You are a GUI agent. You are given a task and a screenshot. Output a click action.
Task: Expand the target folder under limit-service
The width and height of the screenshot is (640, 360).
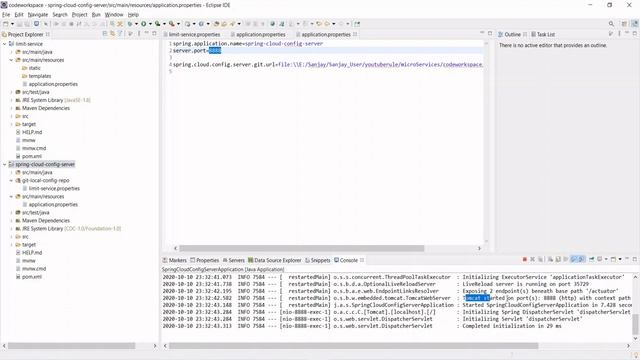[11, 124]
